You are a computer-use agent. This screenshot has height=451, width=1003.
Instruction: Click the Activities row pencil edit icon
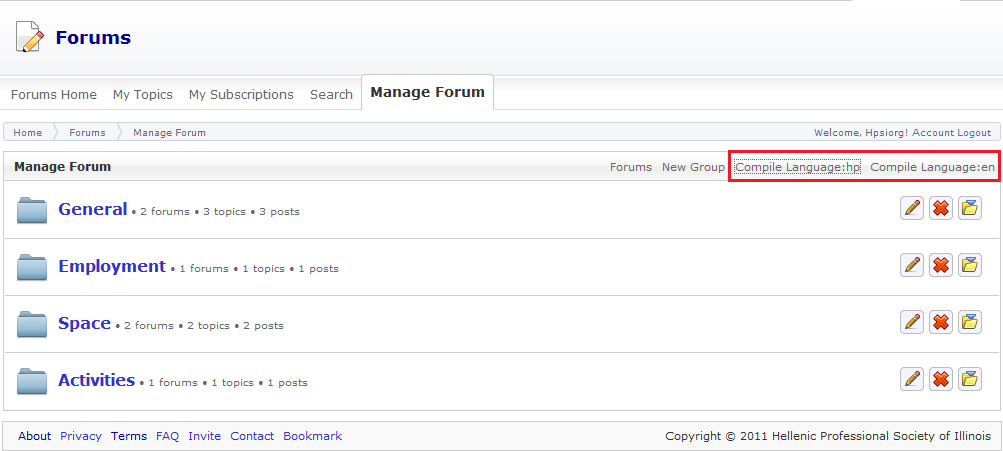click(912, 379)
